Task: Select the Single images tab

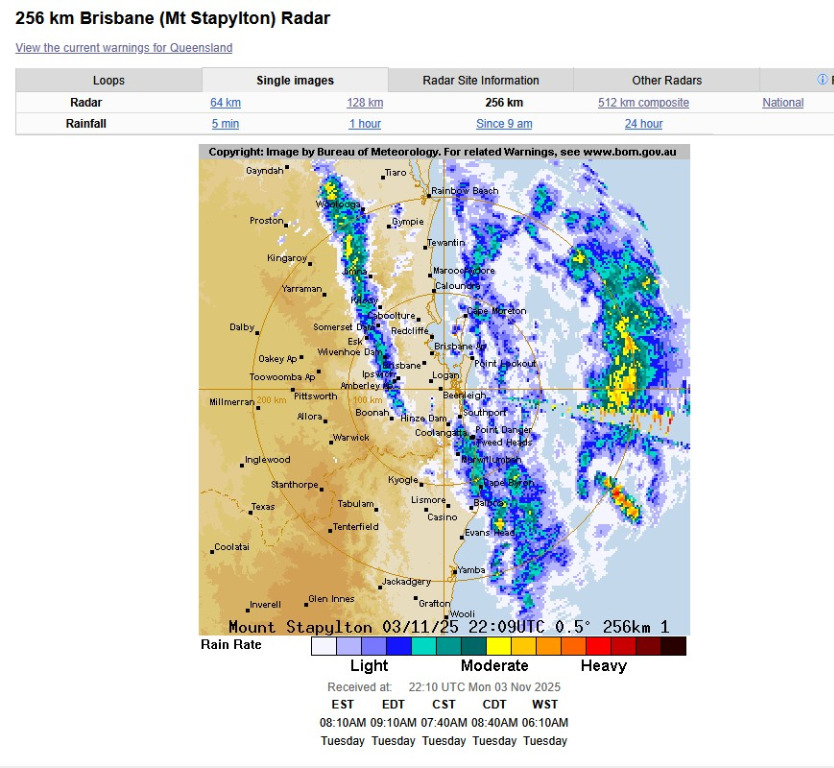Action: 294,80
